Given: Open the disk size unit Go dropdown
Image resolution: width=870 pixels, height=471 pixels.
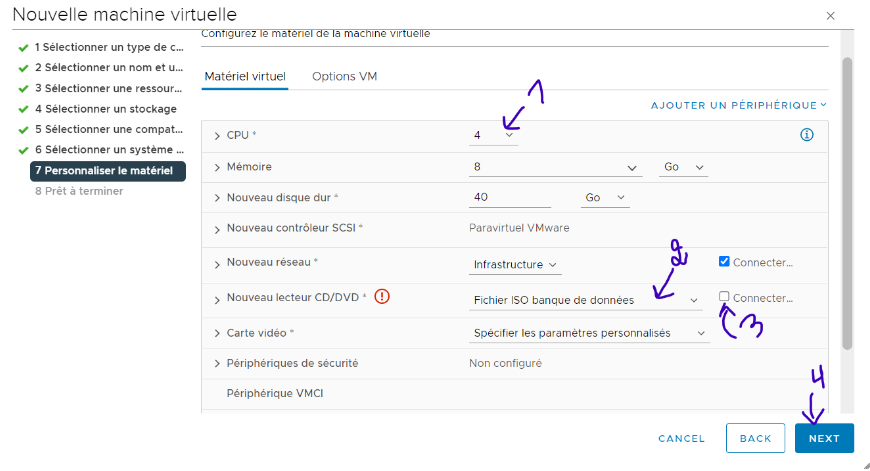Looking at the screenshot, I should (605, 197).
